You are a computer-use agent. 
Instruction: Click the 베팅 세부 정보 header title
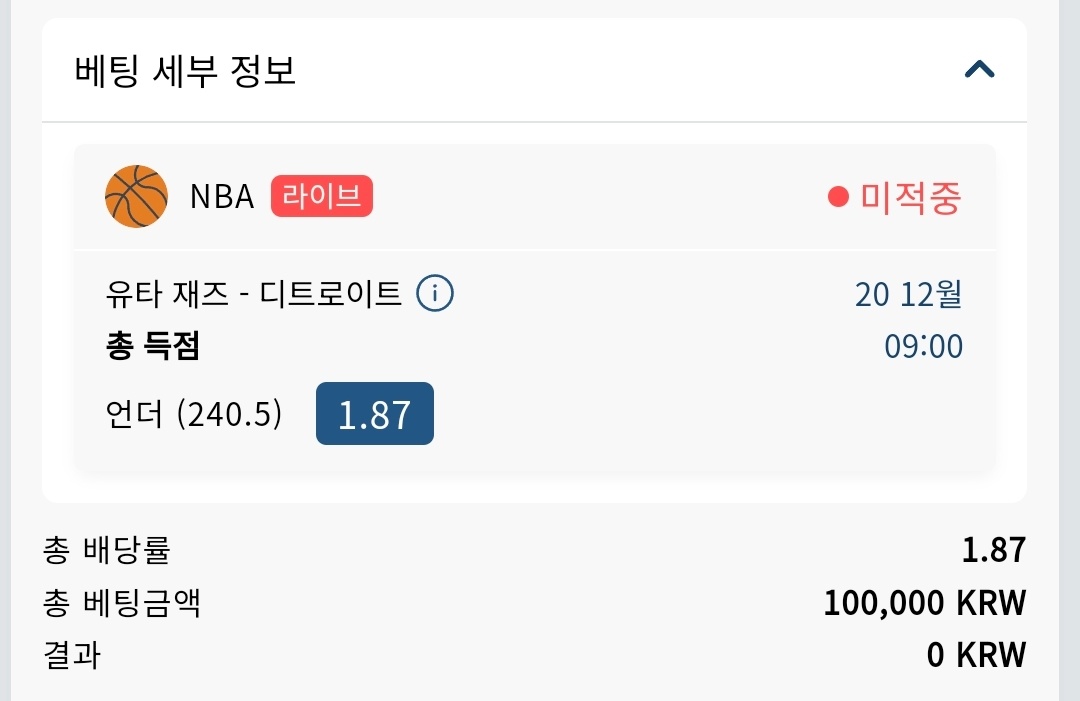tap(185, 71)
